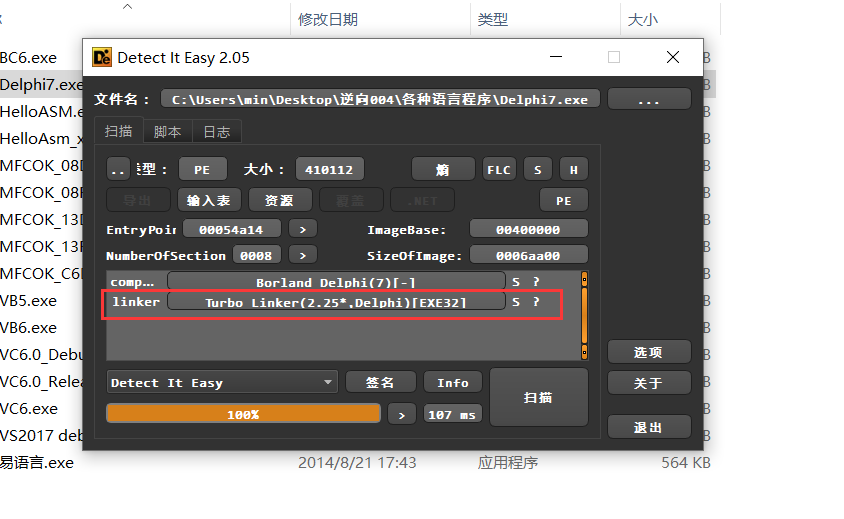Click the PE type button next to 大小
Image resolution: width=844 pixels, height=519 pixels.
pos(202,170)
